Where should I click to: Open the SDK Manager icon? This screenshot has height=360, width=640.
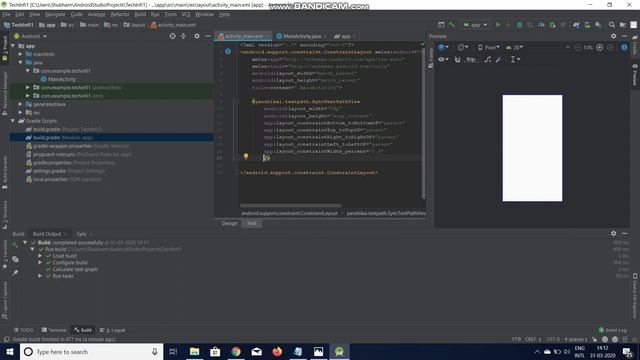(x=598, y=25)
